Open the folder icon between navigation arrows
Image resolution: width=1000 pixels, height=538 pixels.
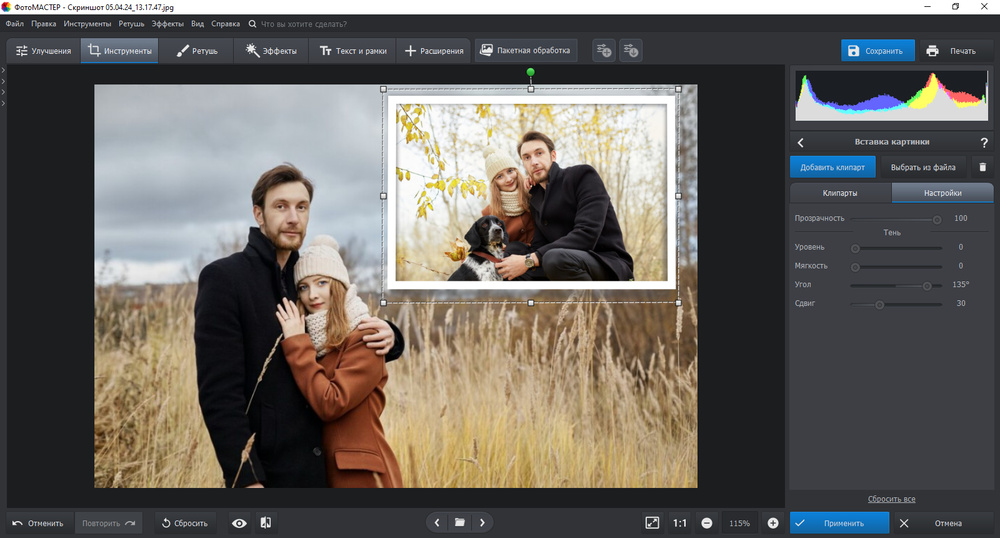tap(460, 523)
